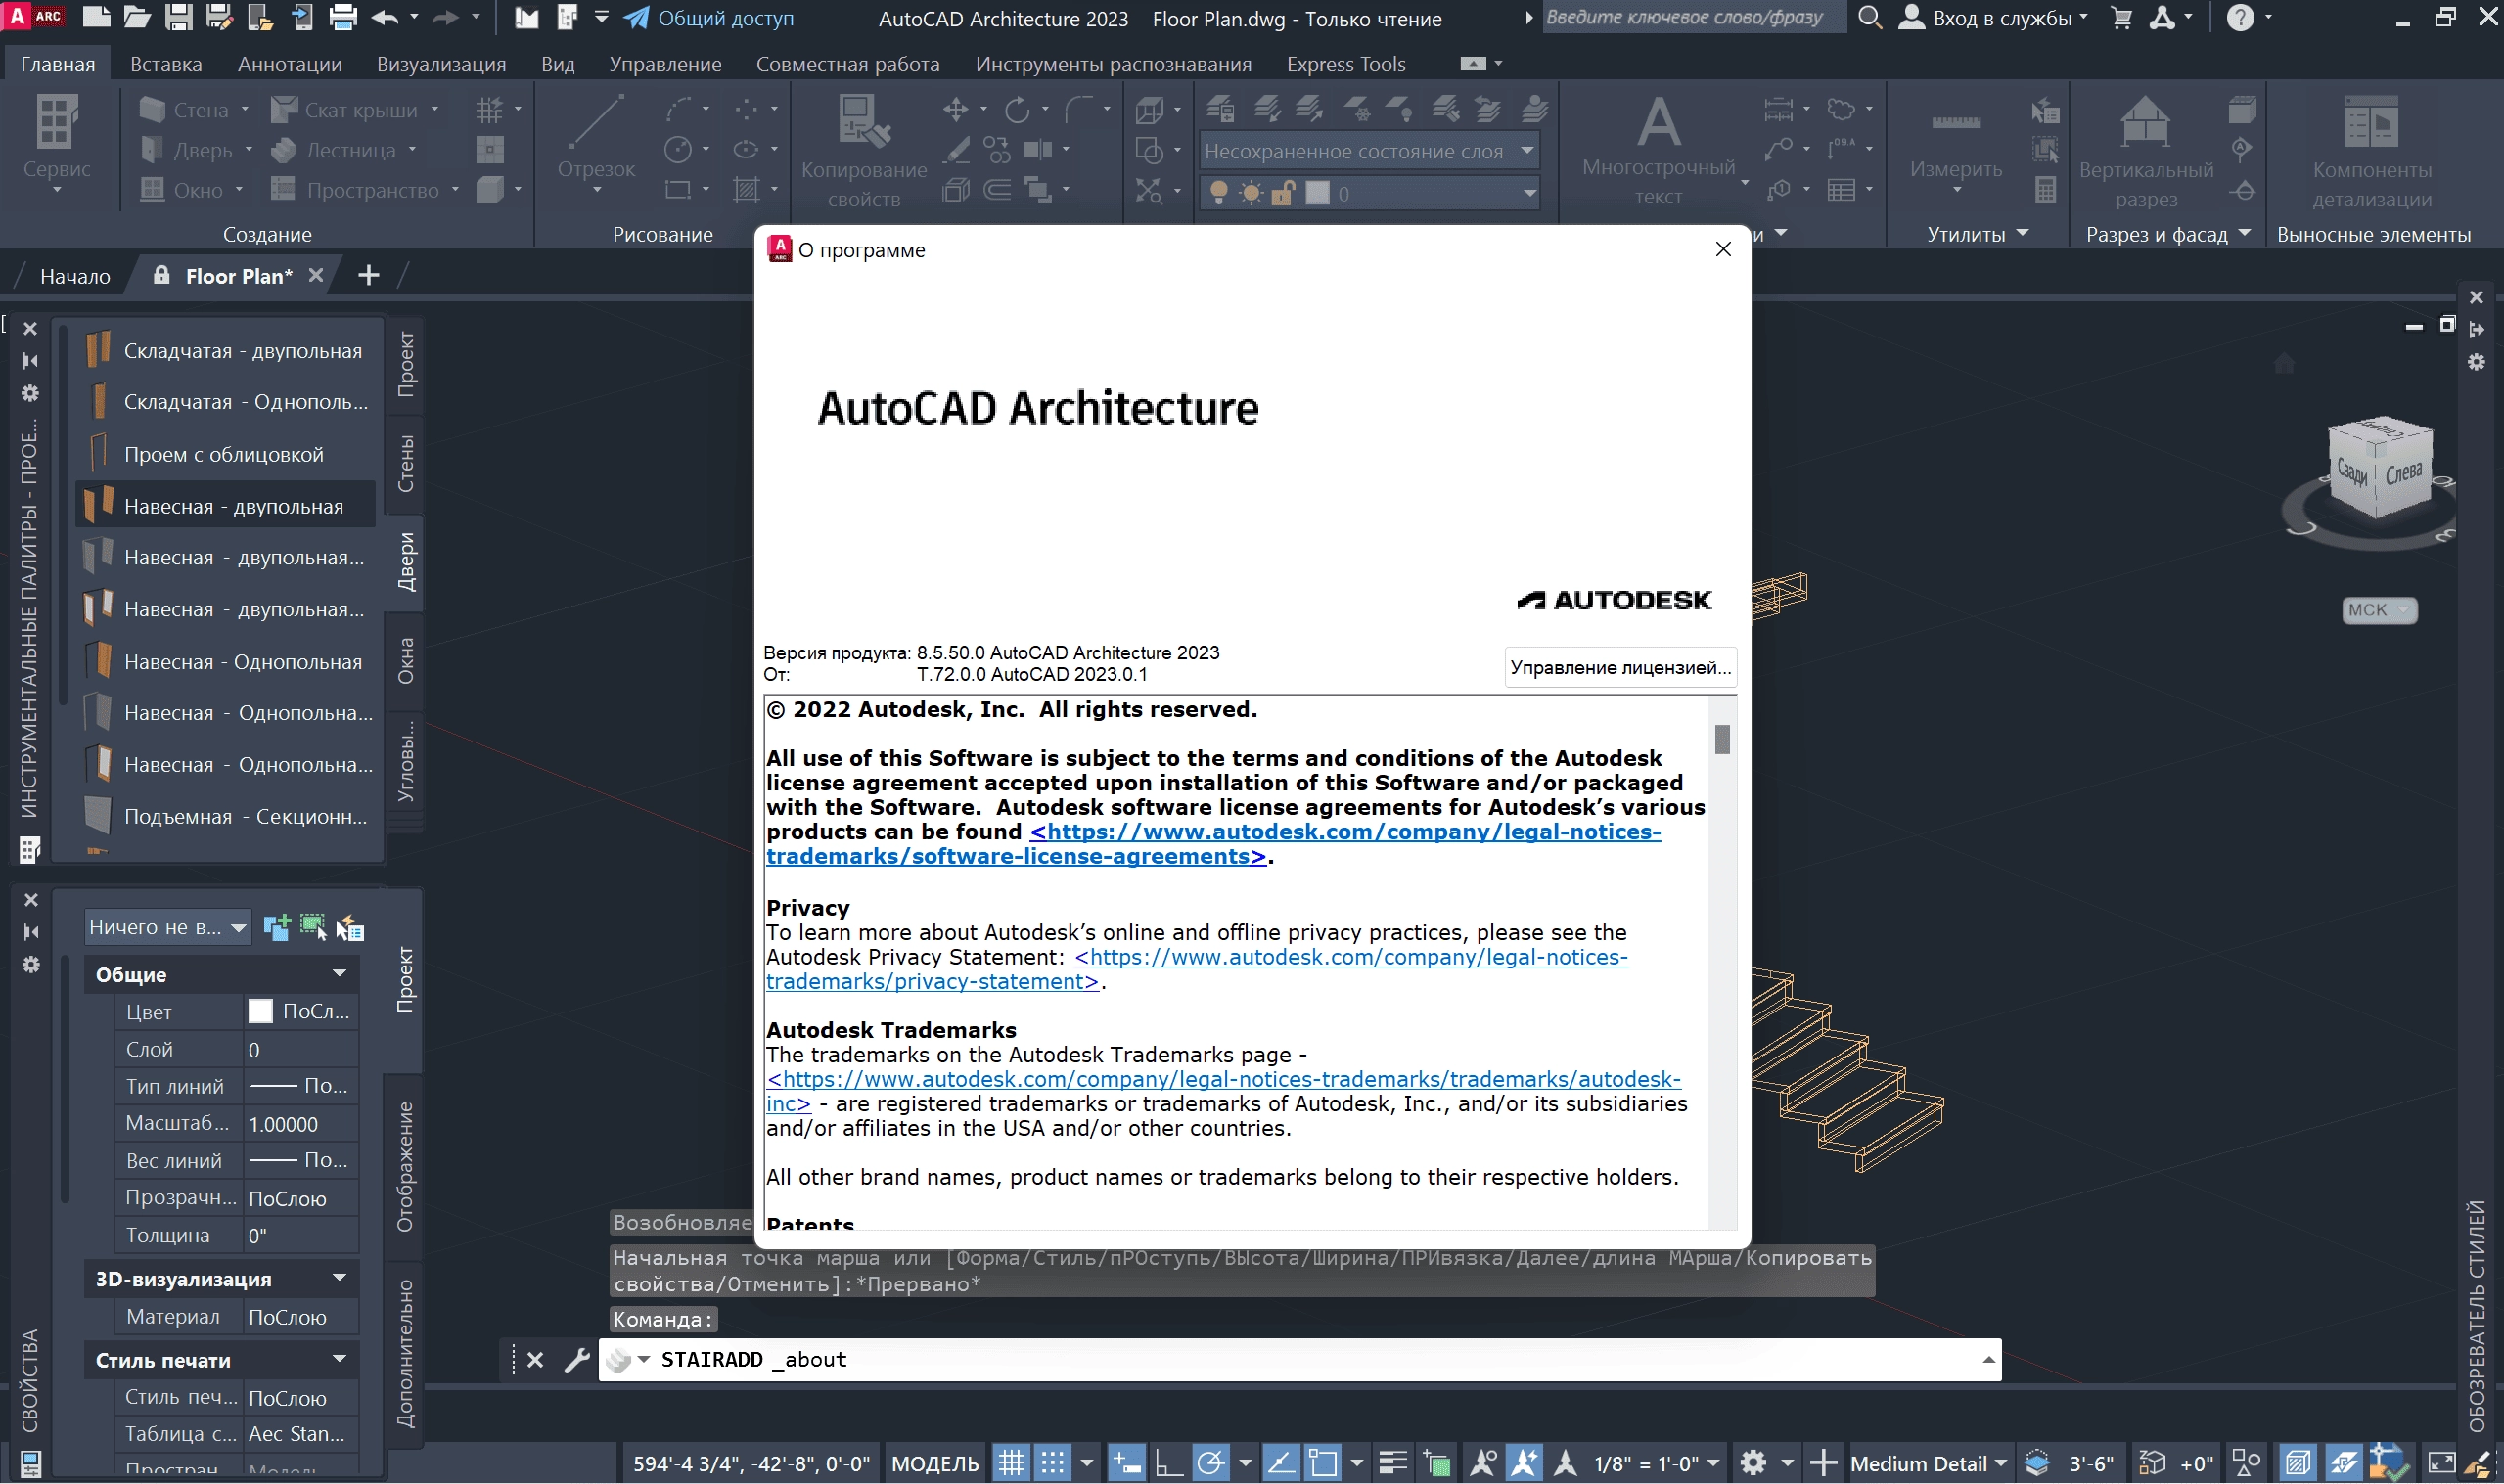
Task: Toggle lineweight display in the status bar
Action: (x=1393, y=1463)
